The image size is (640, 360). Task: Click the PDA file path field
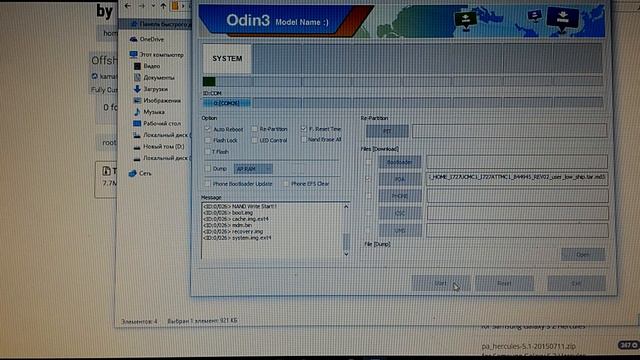[517, 178]
